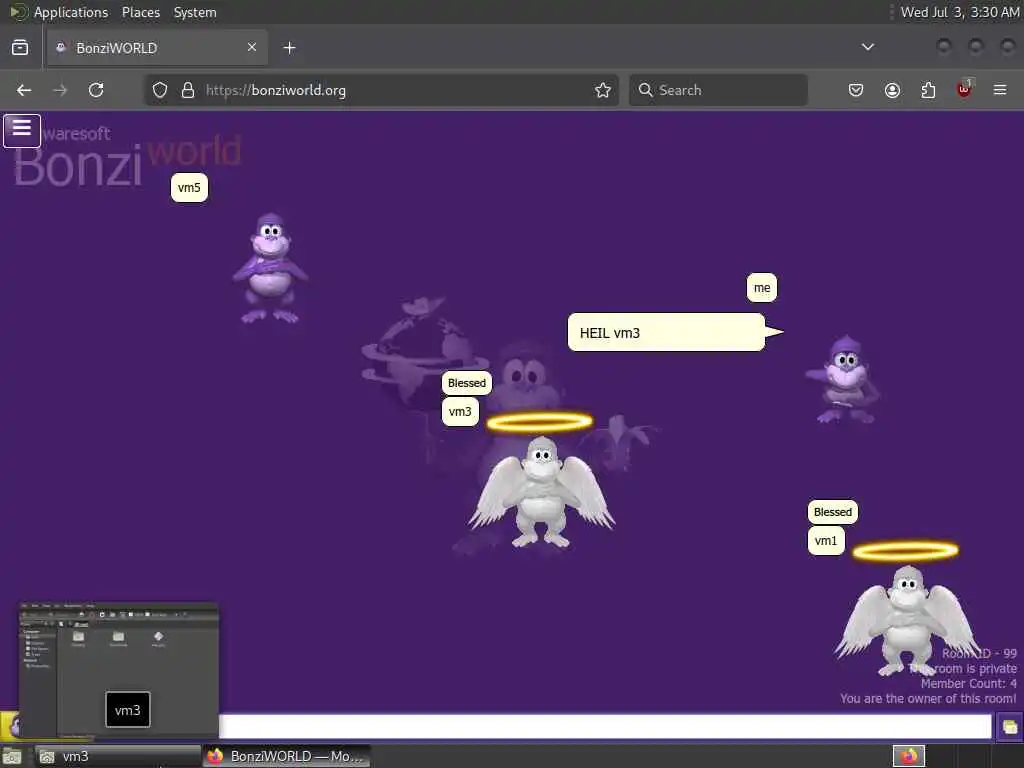Viewport: 1024px width, 768px height.
Task: Open the tracking protection shield icon
Action: click(160, 90)
